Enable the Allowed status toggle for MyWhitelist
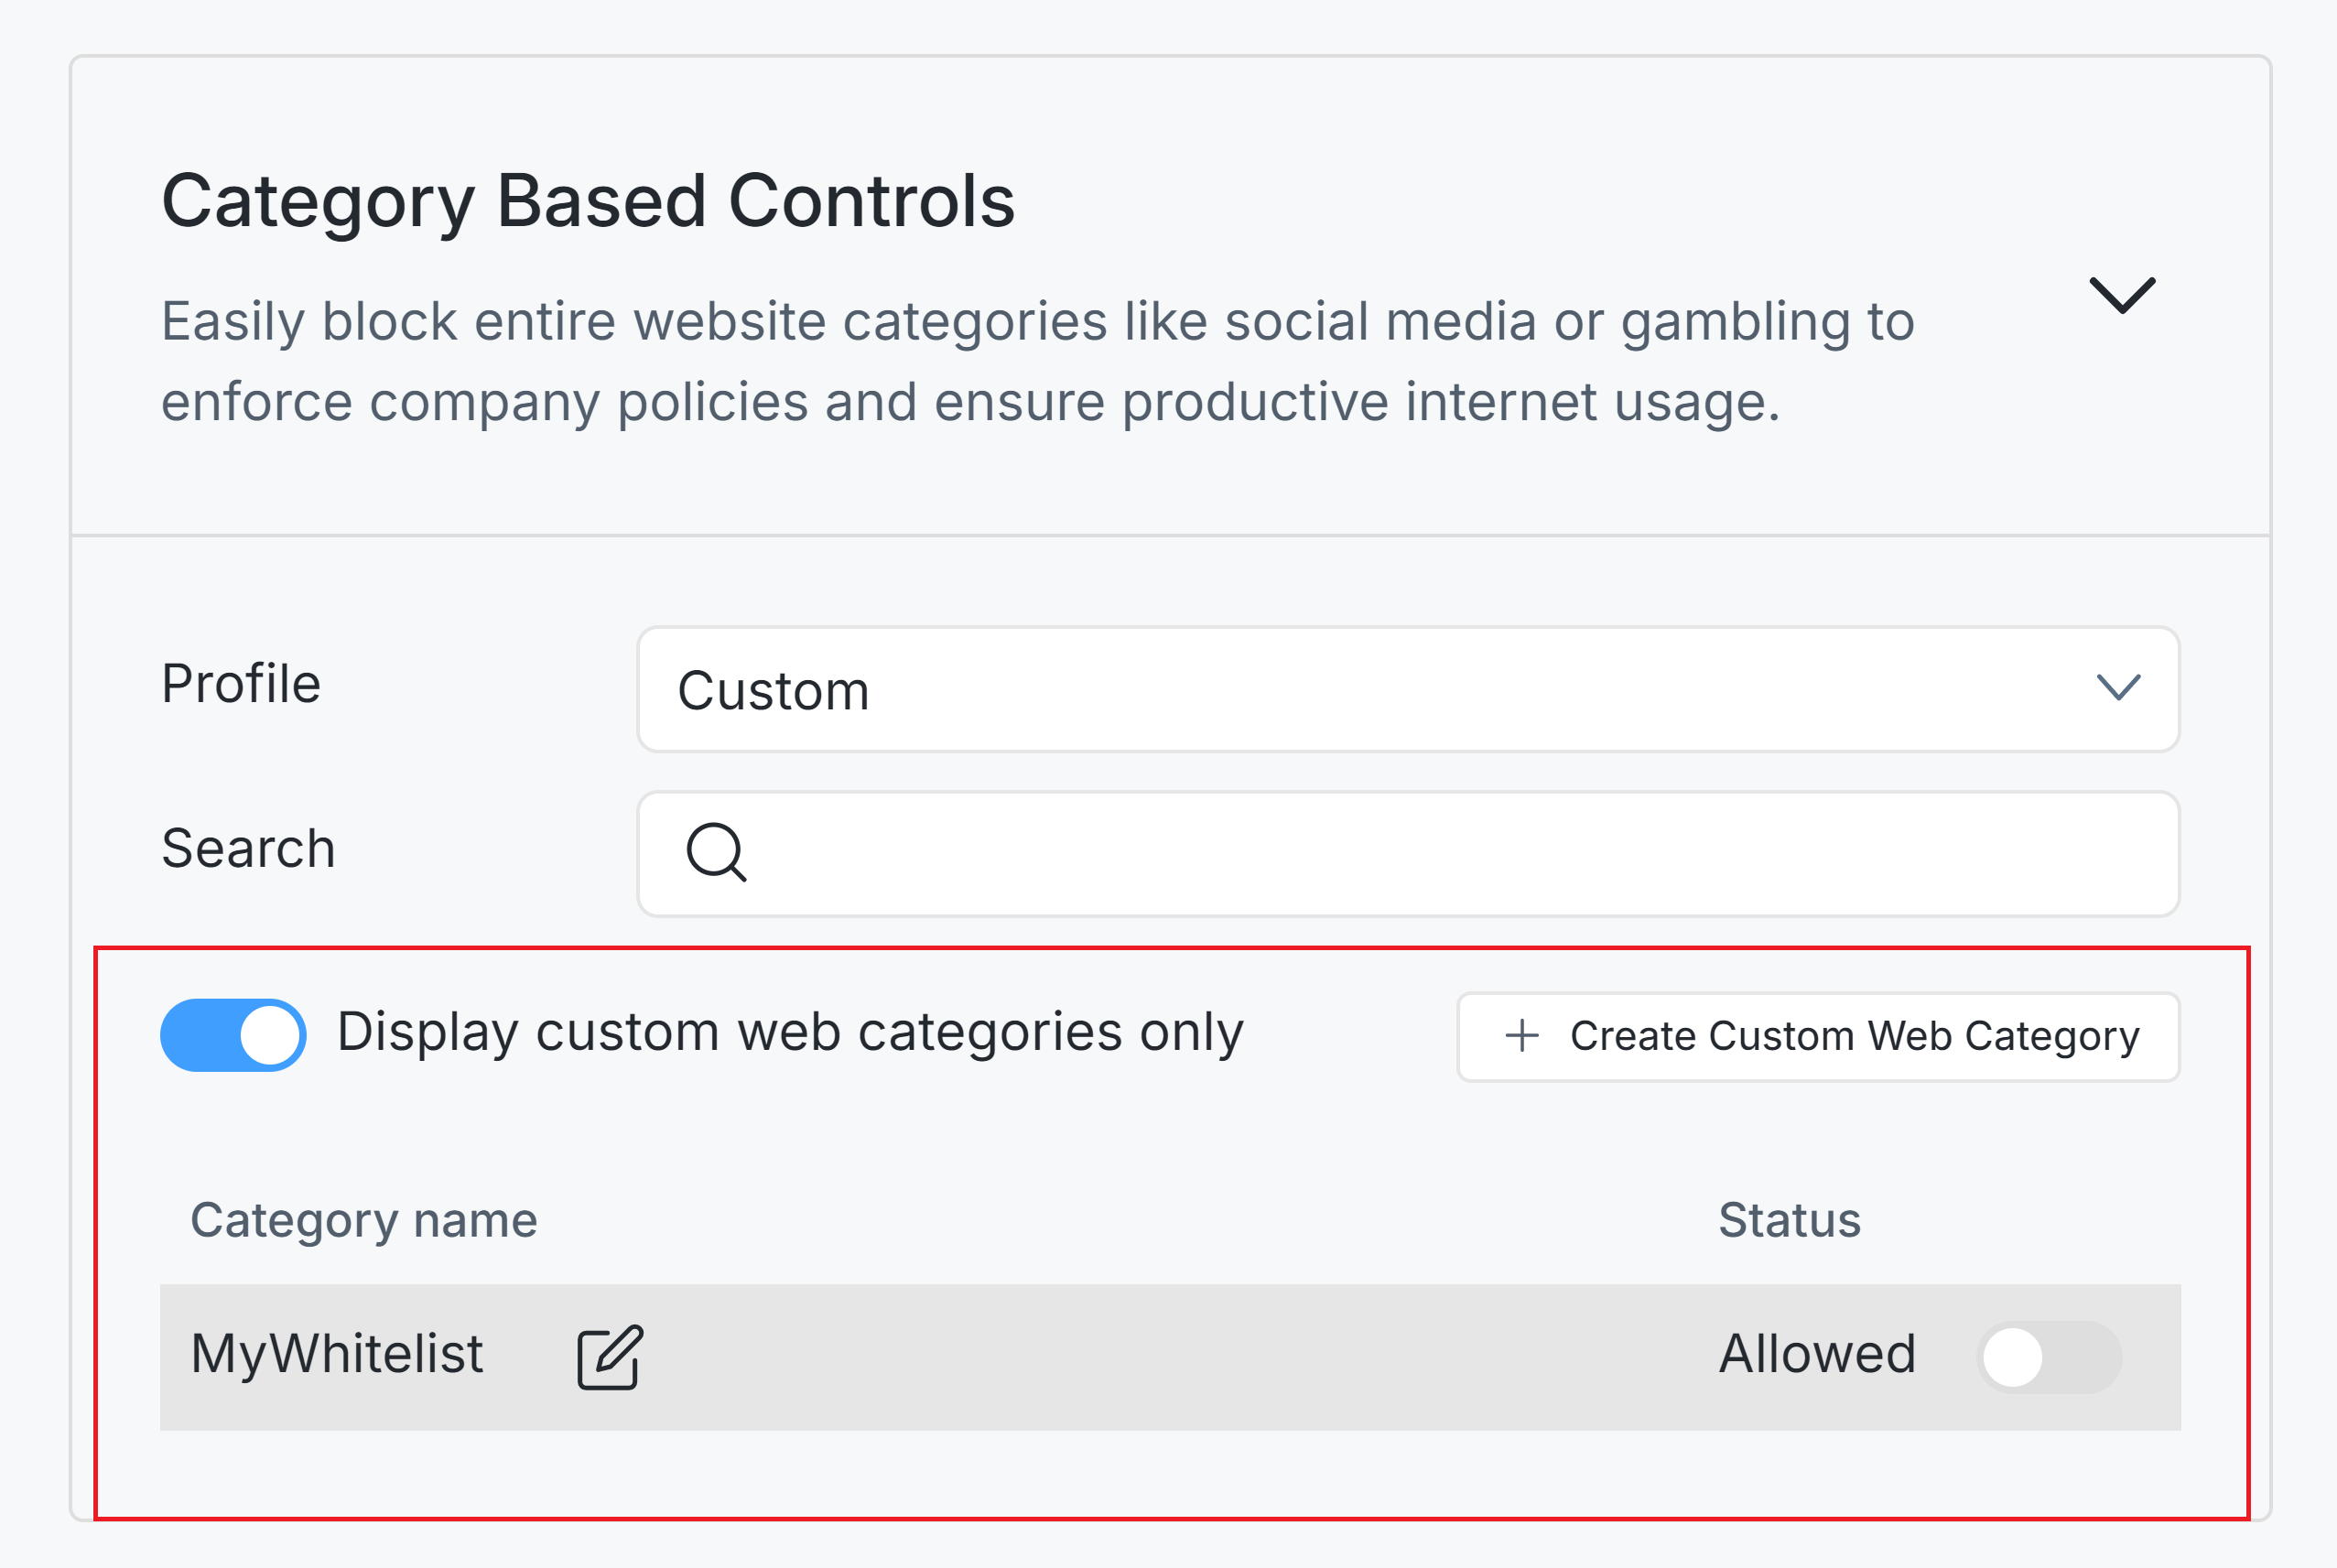Screen dimensions: 2337x1568 click(x=2048, y=1356)
